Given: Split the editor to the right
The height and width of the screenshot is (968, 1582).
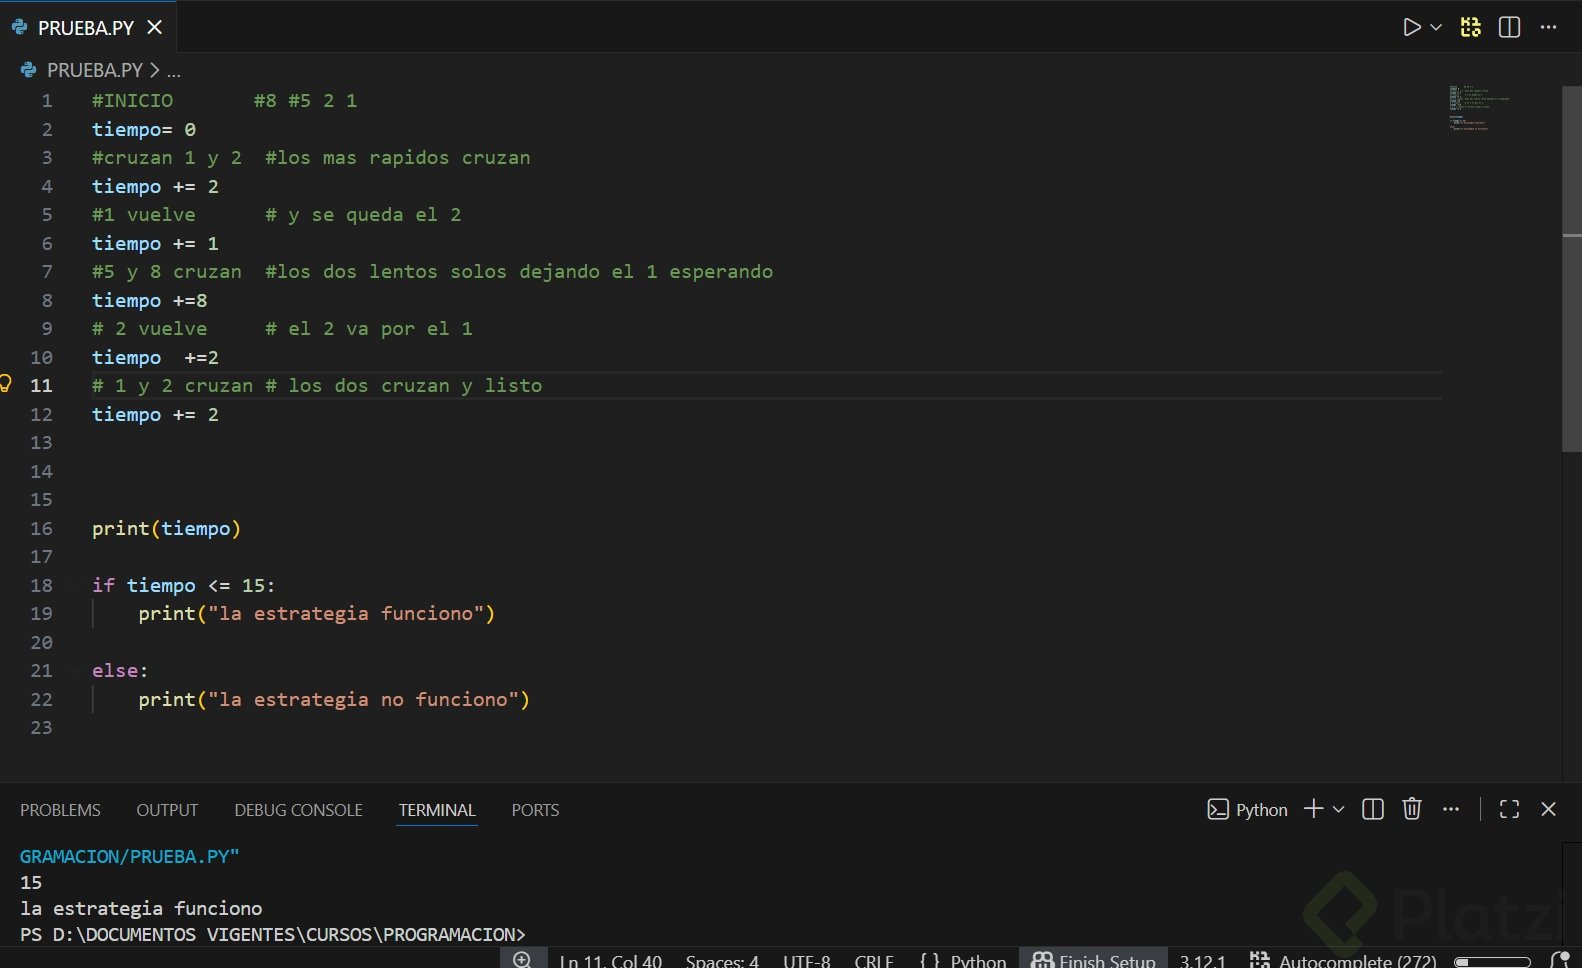Looking at the screenshot, I should pos(1509,28).
